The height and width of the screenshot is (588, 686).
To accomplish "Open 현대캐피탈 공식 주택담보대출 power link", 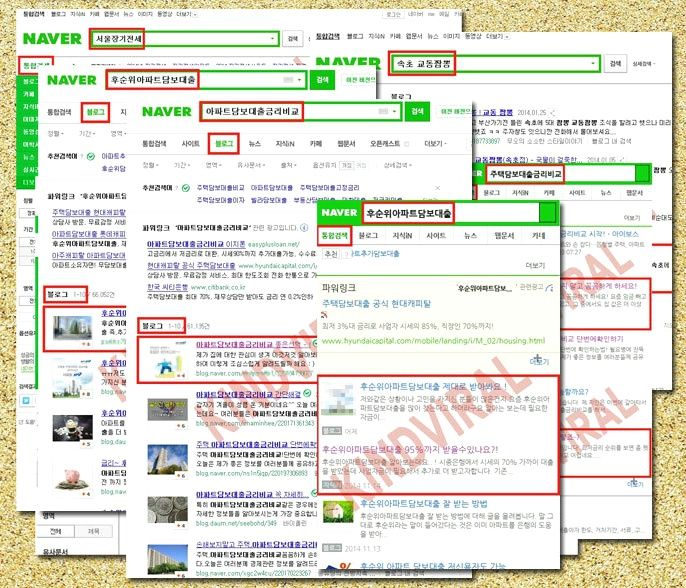I will click(x=191, y=266).
